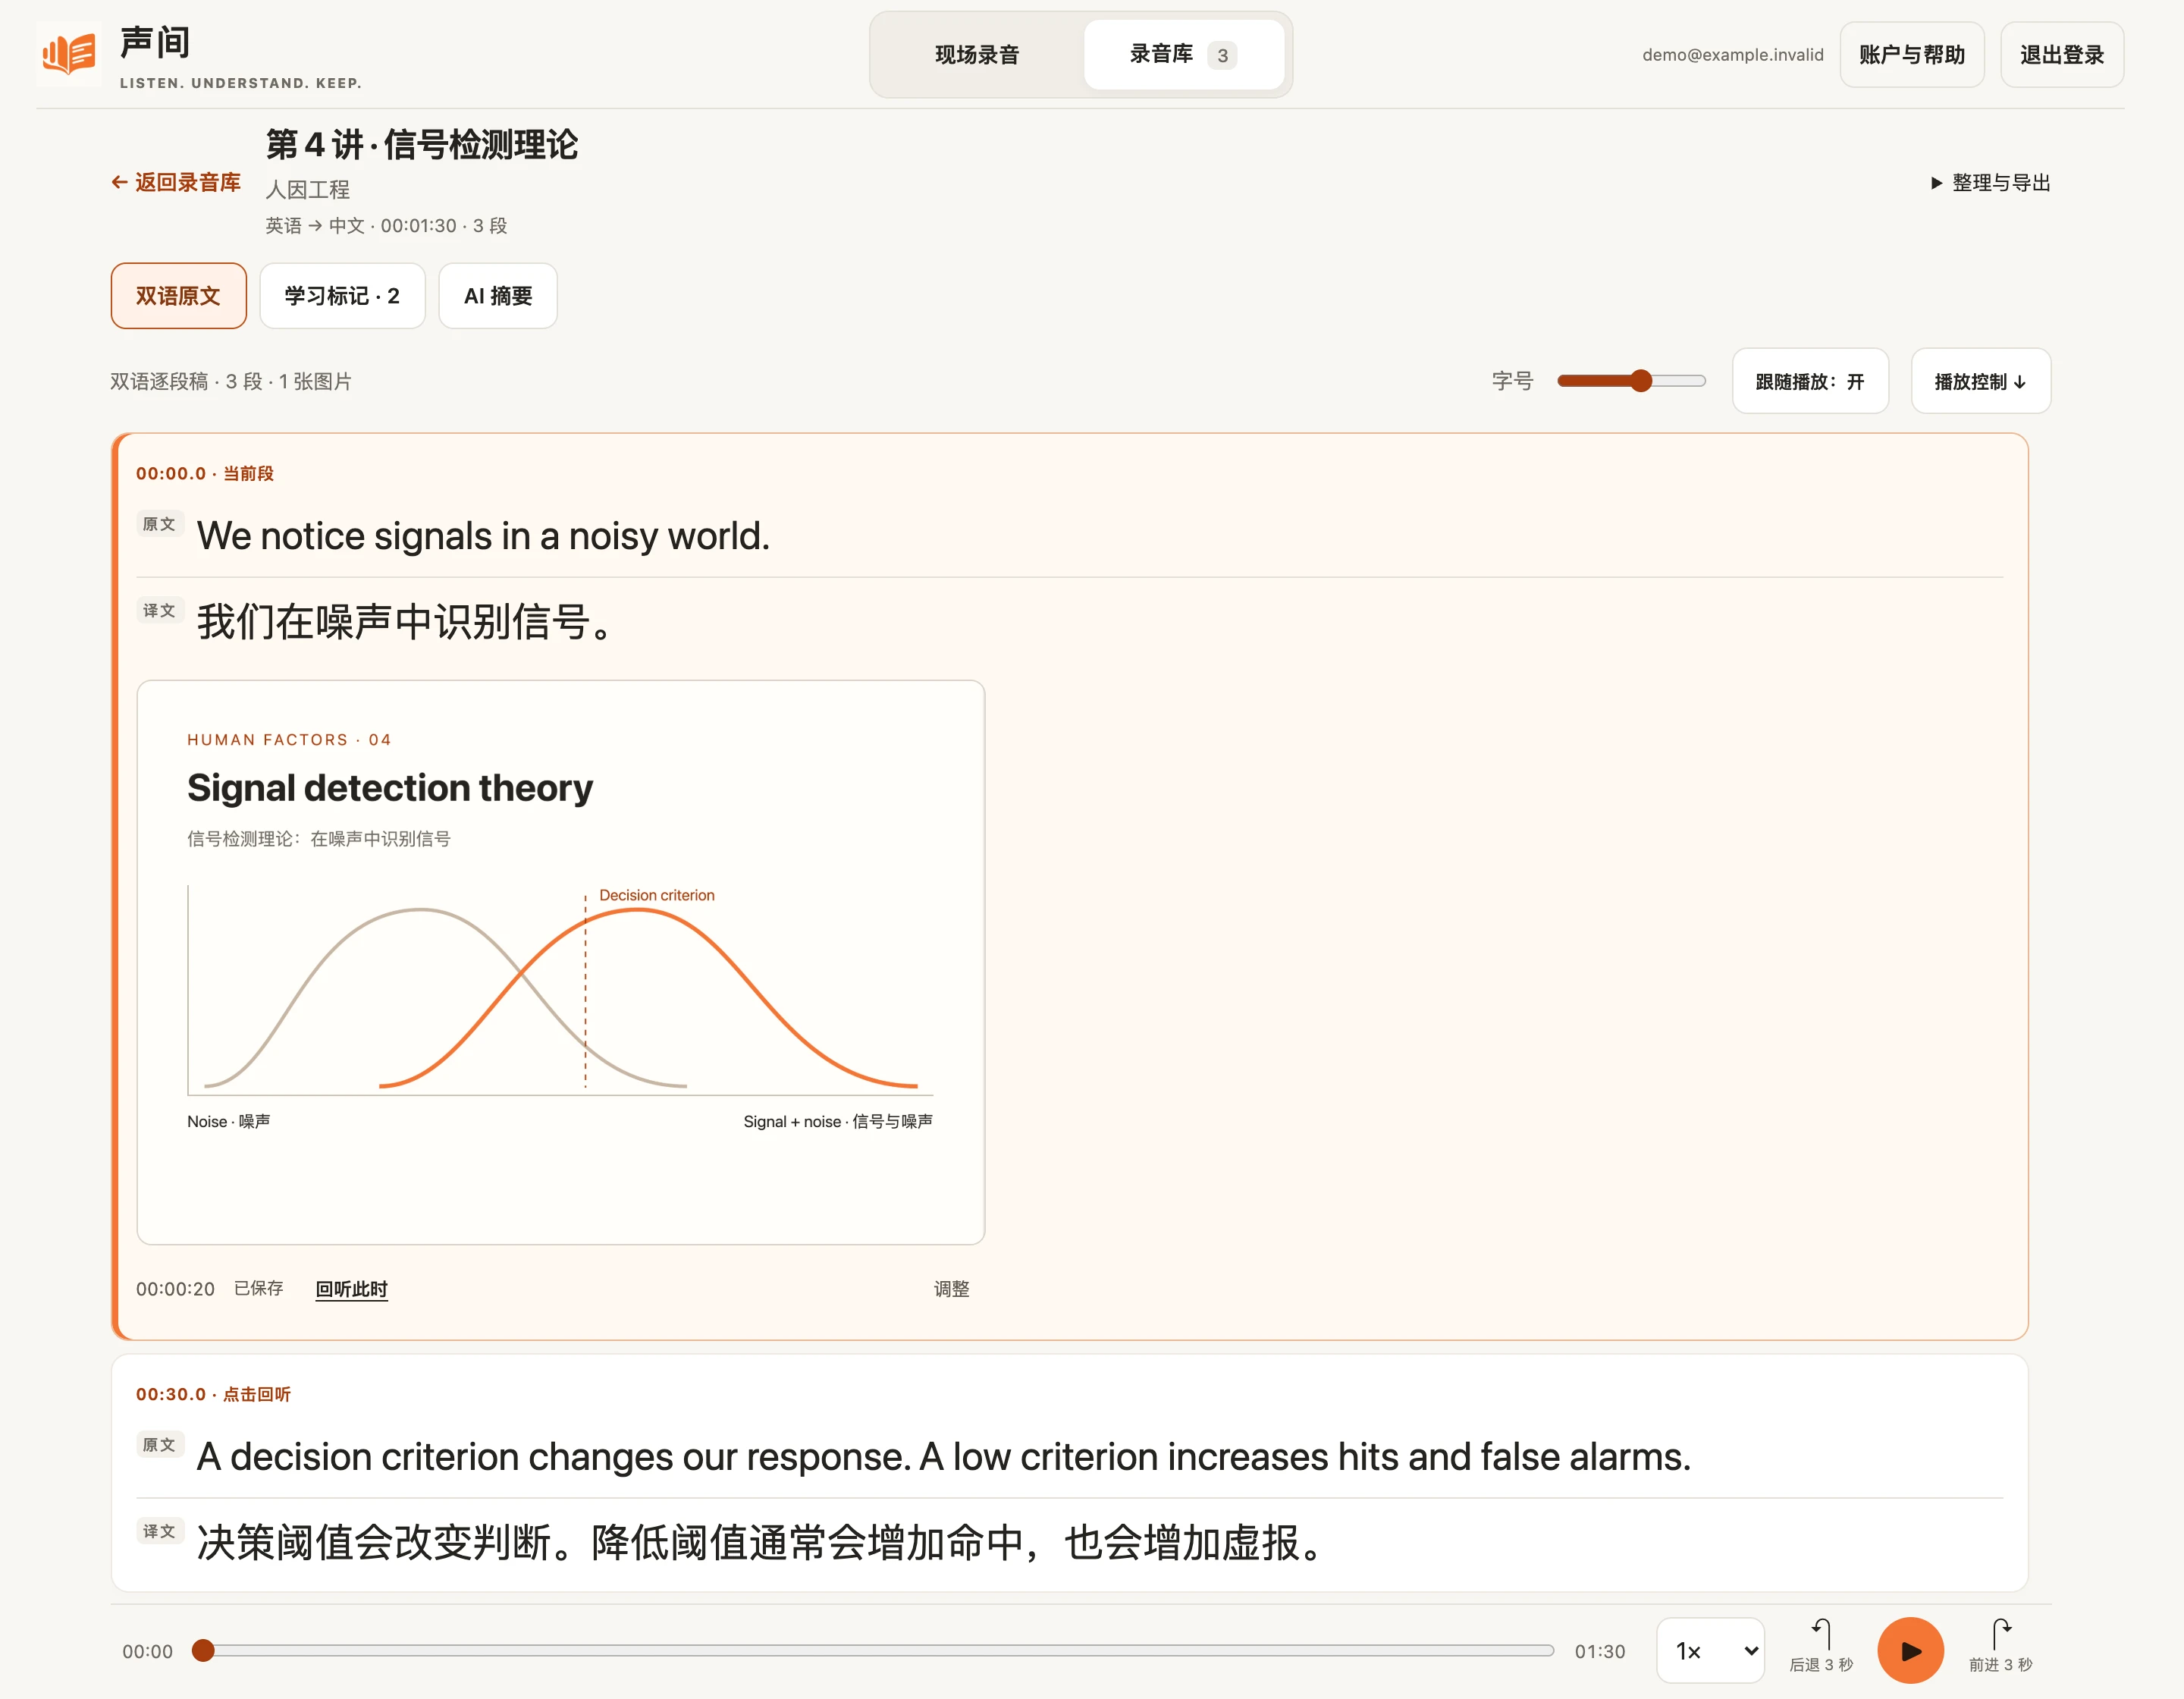
Task: Open the Signal detection theory slide image
Action: coord(561,962)
